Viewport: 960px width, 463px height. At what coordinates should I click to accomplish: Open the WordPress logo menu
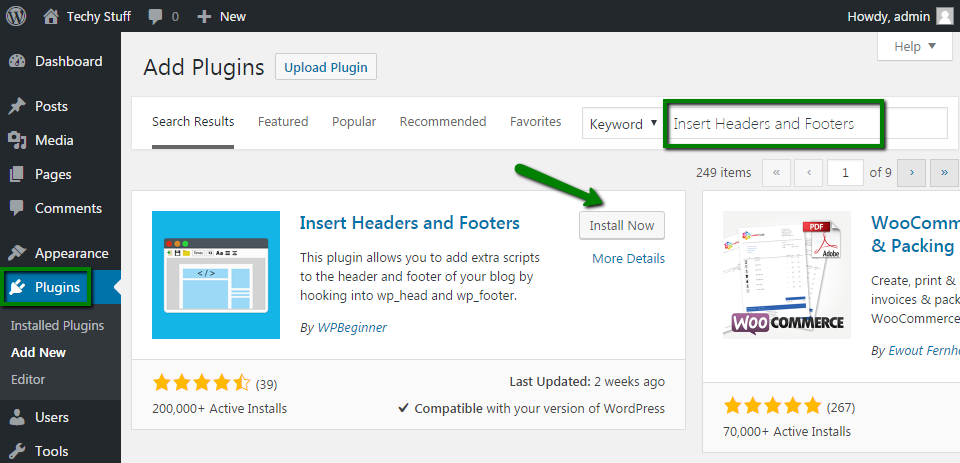click(16, 17)
